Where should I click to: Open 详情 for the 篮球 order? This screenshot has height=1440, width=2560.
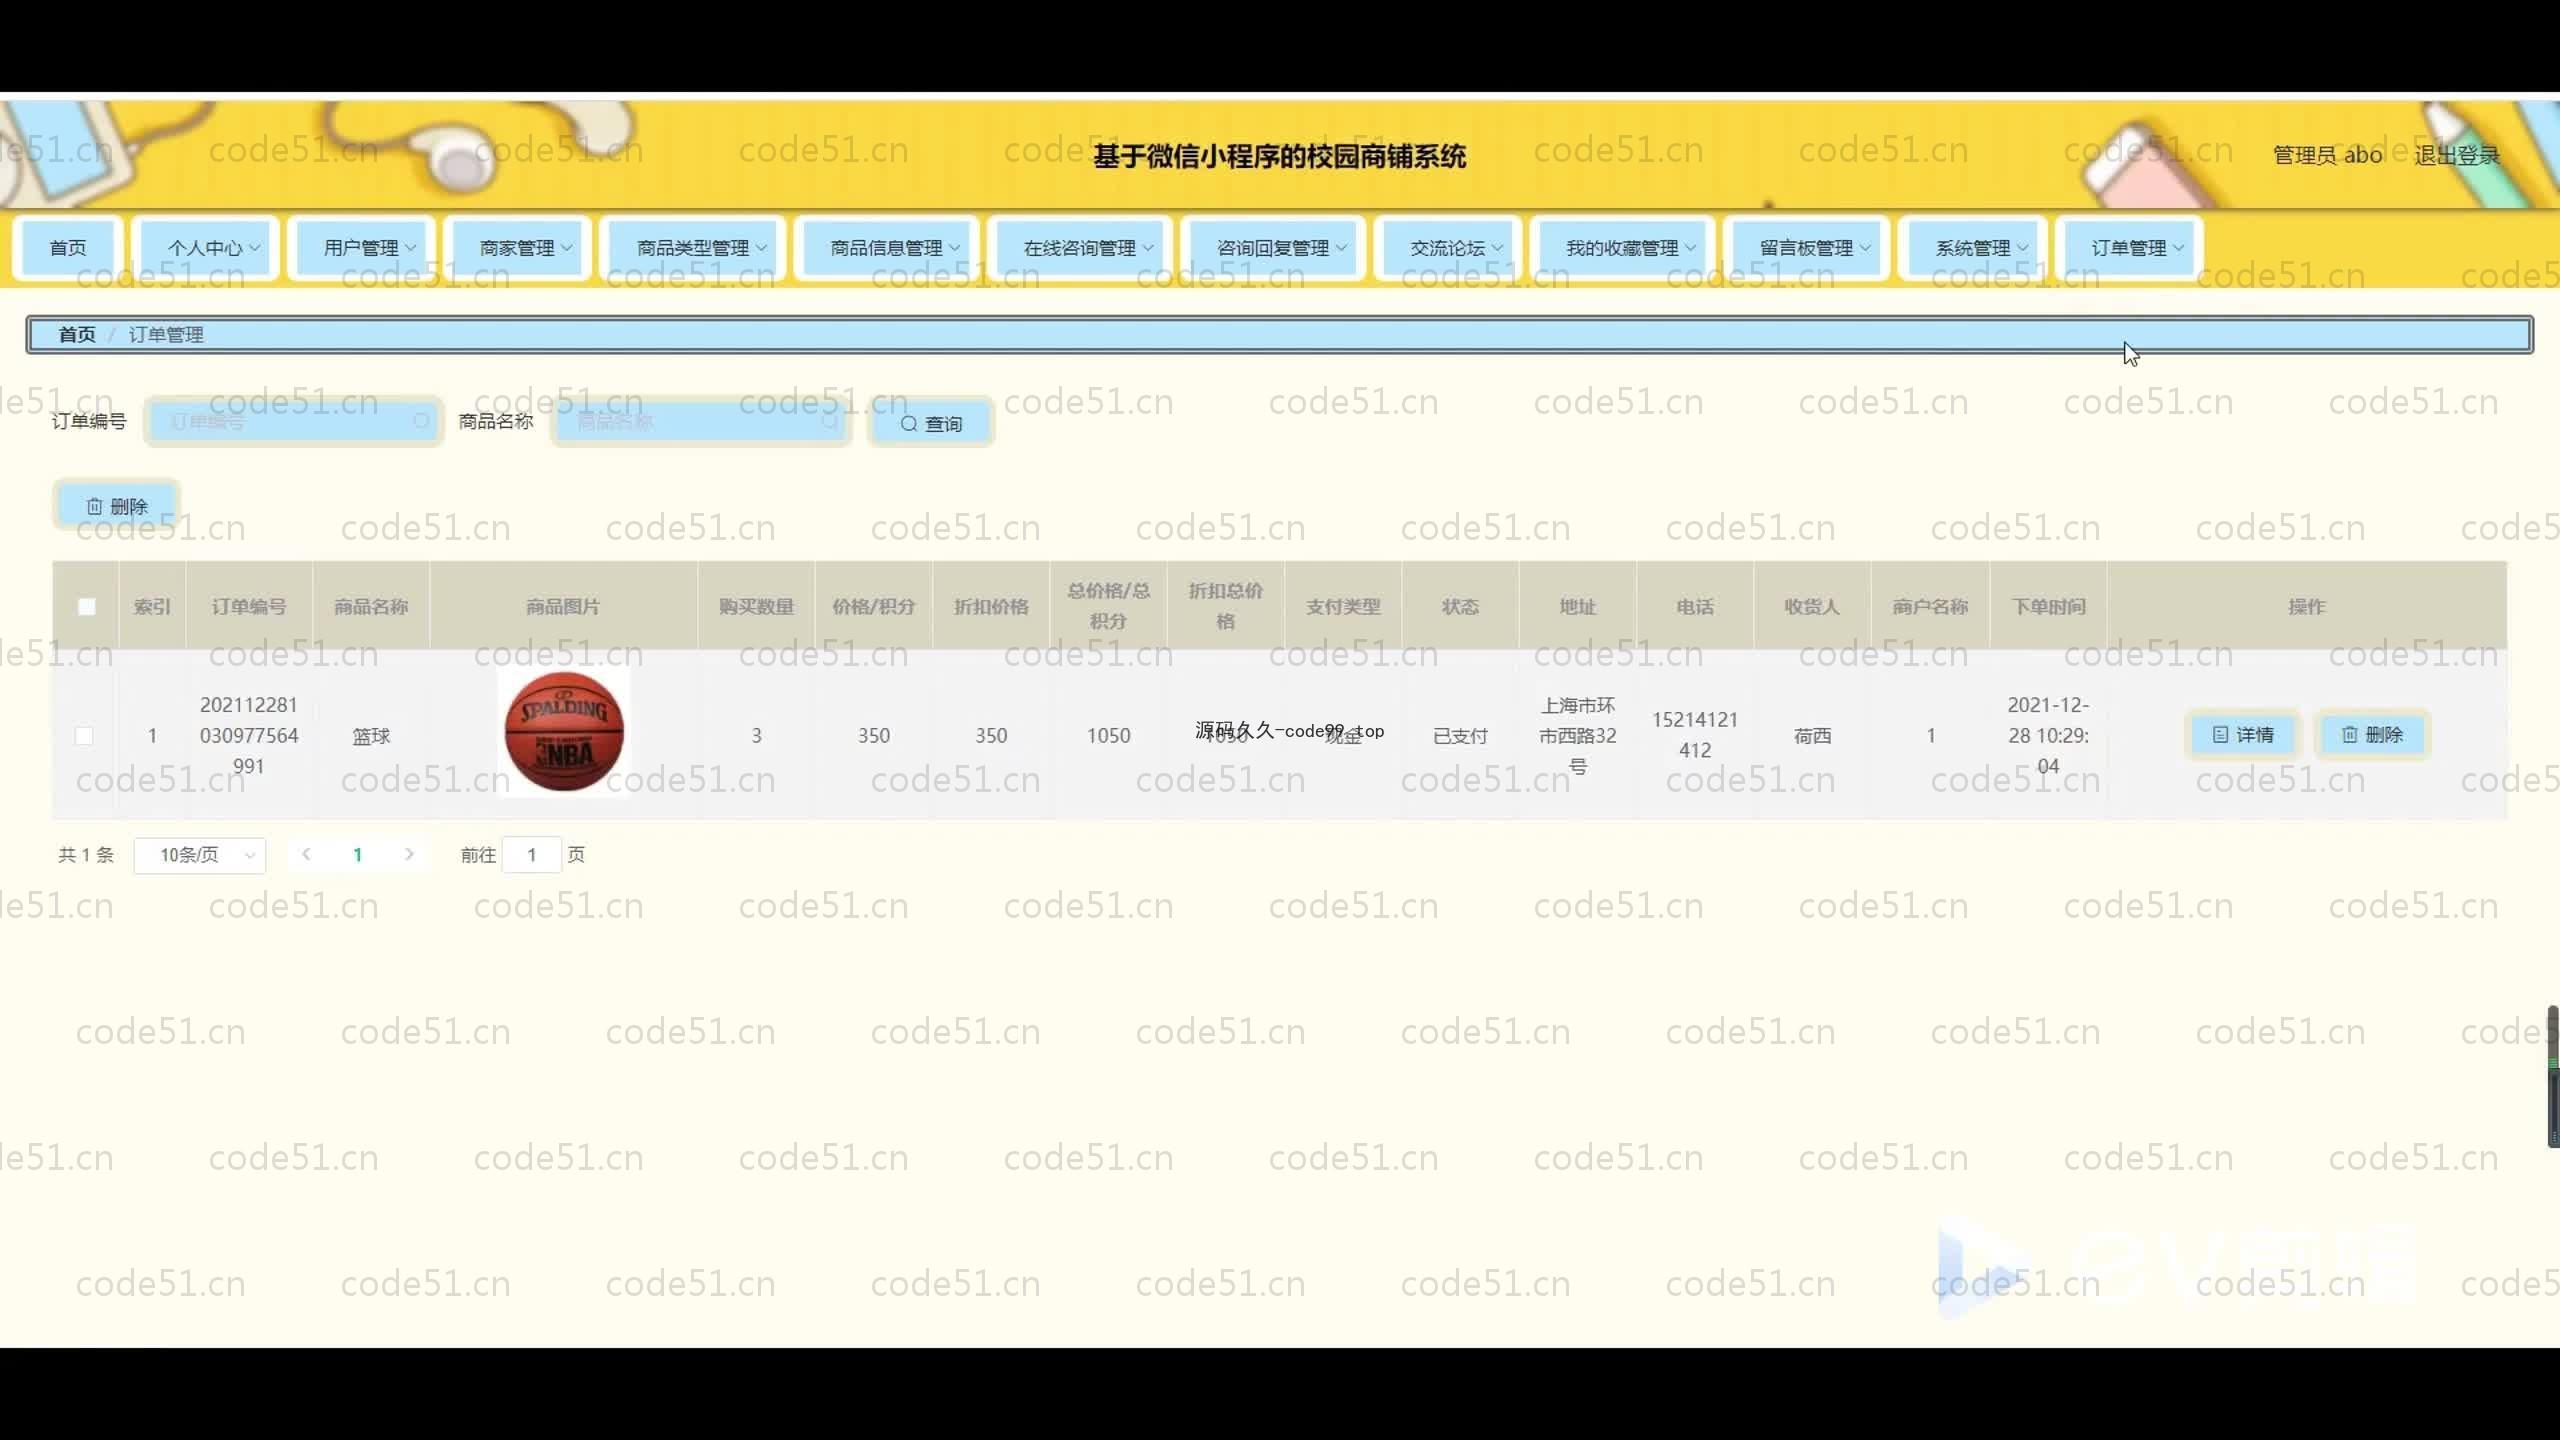coord(2243,735)
